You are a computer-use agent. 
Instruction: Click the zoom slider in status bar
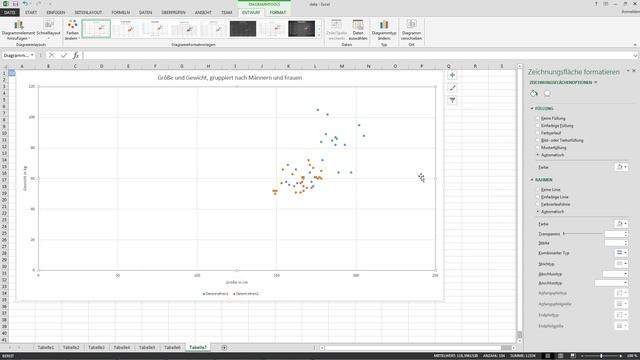[x=601, y=356]
